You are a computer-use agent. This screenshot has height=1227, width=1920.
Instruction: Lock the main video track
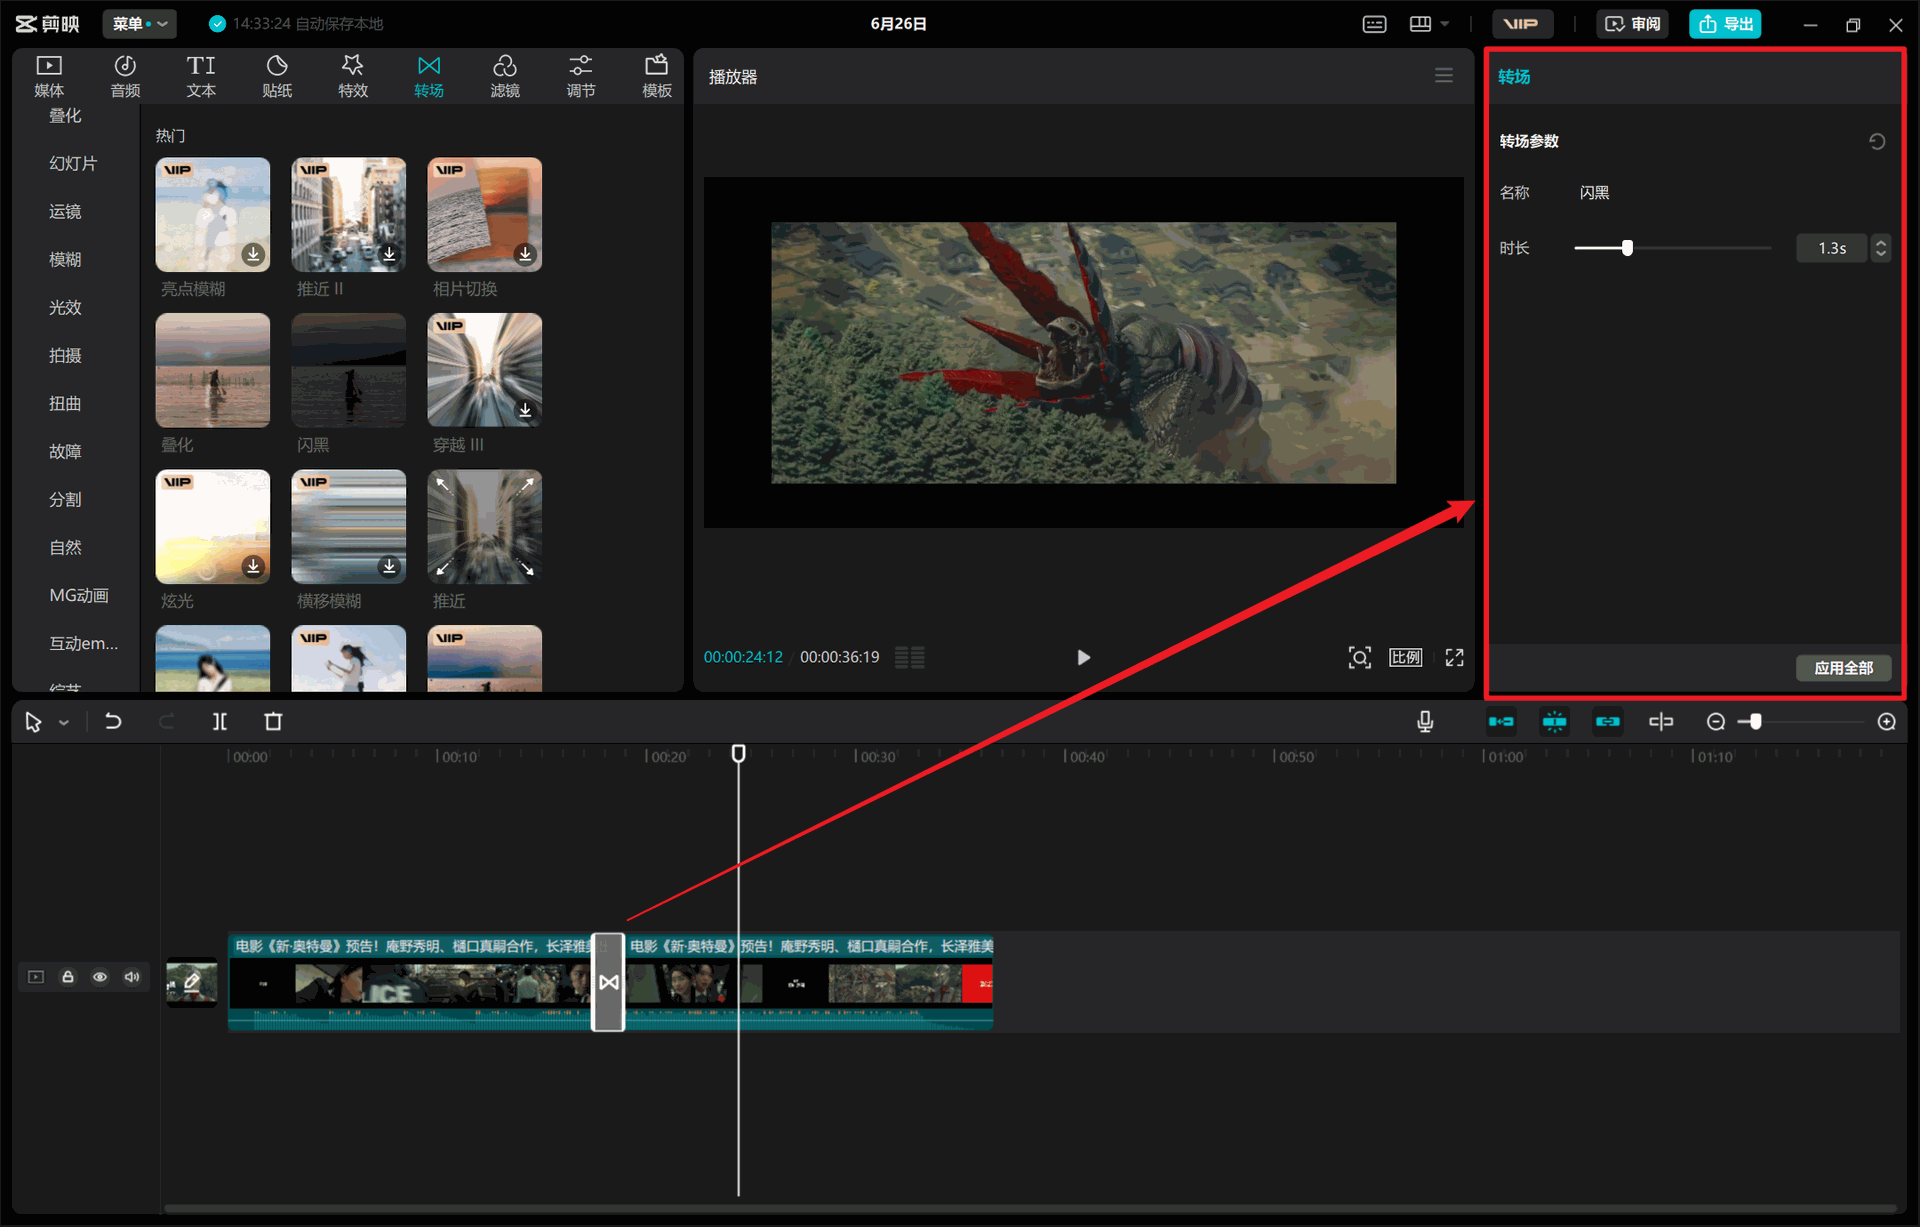68,977
